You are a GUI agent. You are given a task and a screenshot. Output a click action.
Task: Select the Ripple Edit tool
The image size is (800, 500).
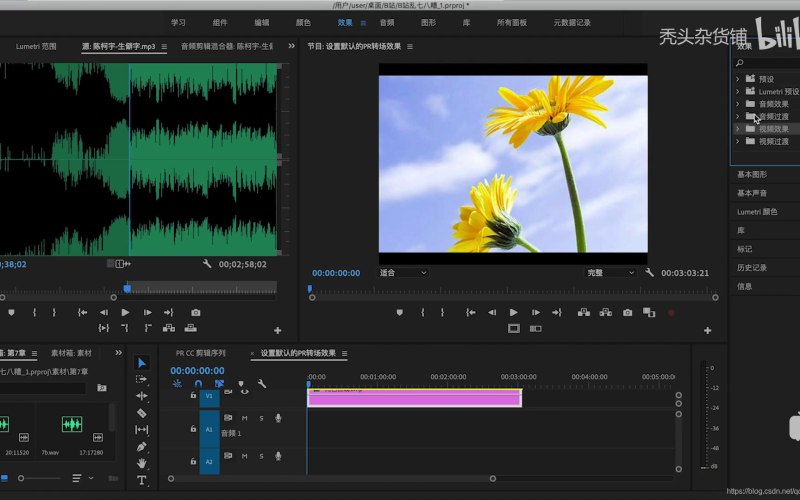(142, 396)
